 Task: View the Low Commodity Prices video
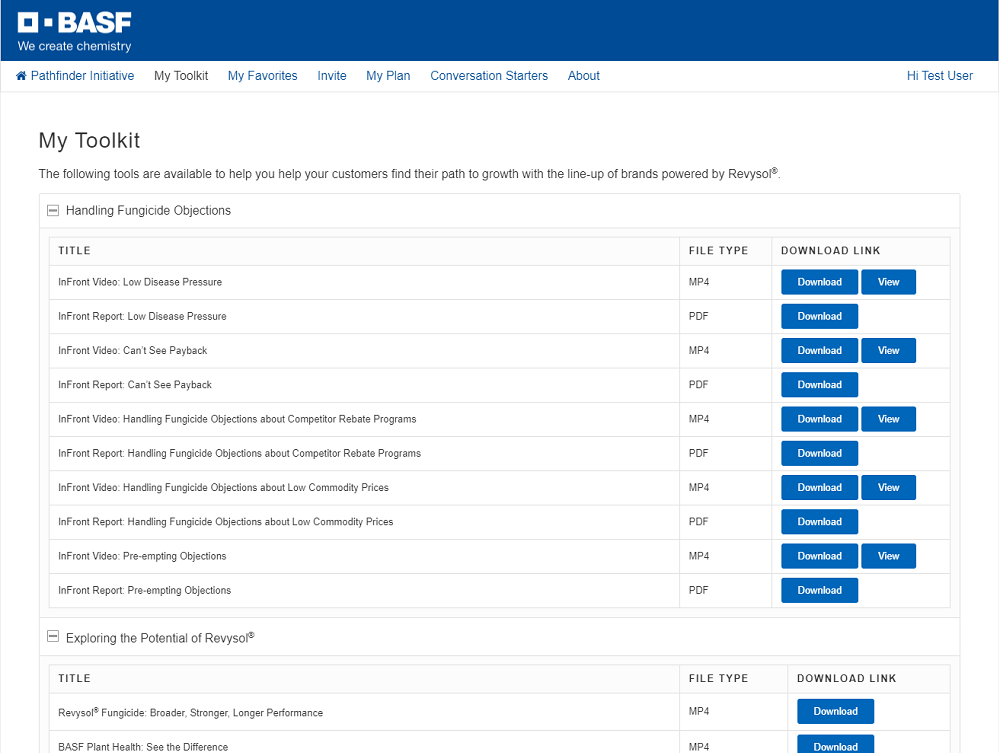[888, 488]
